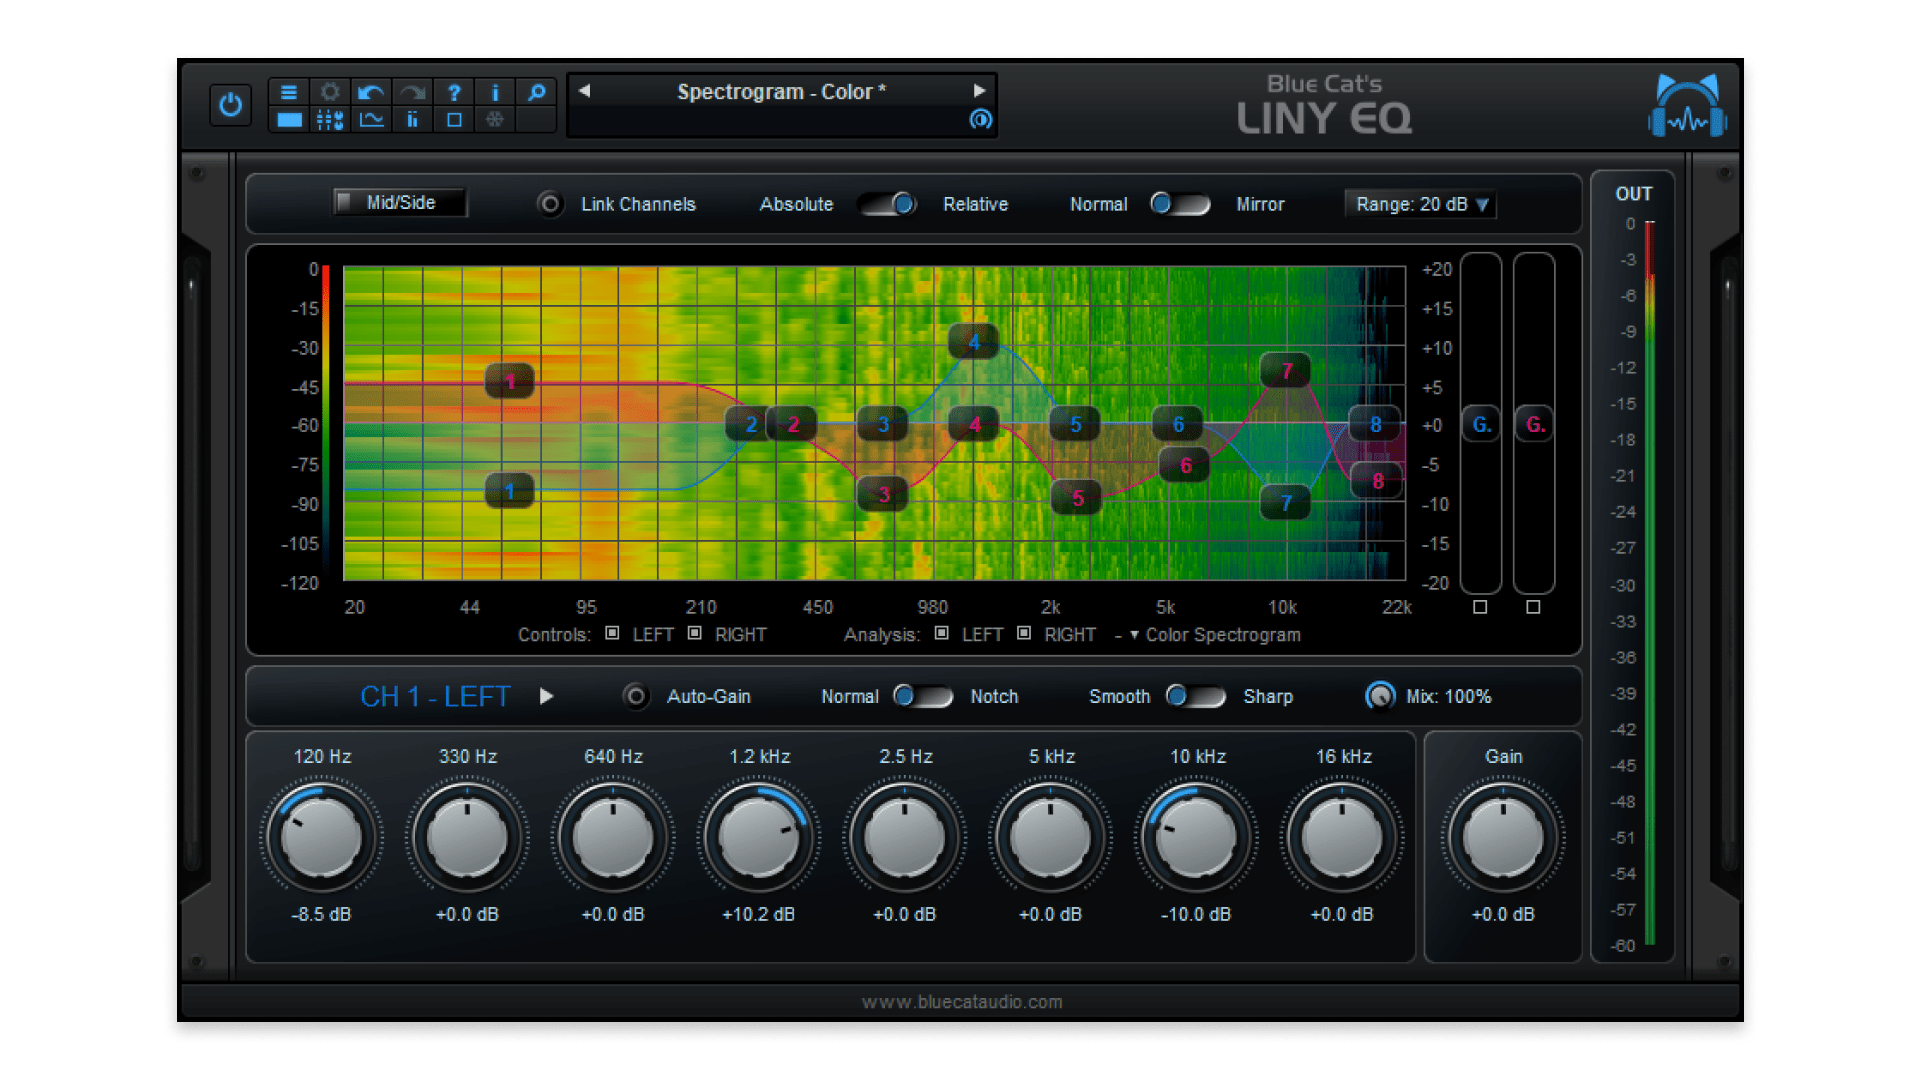
Task: Toggle the Link Channels radio button
Action: 549,204
